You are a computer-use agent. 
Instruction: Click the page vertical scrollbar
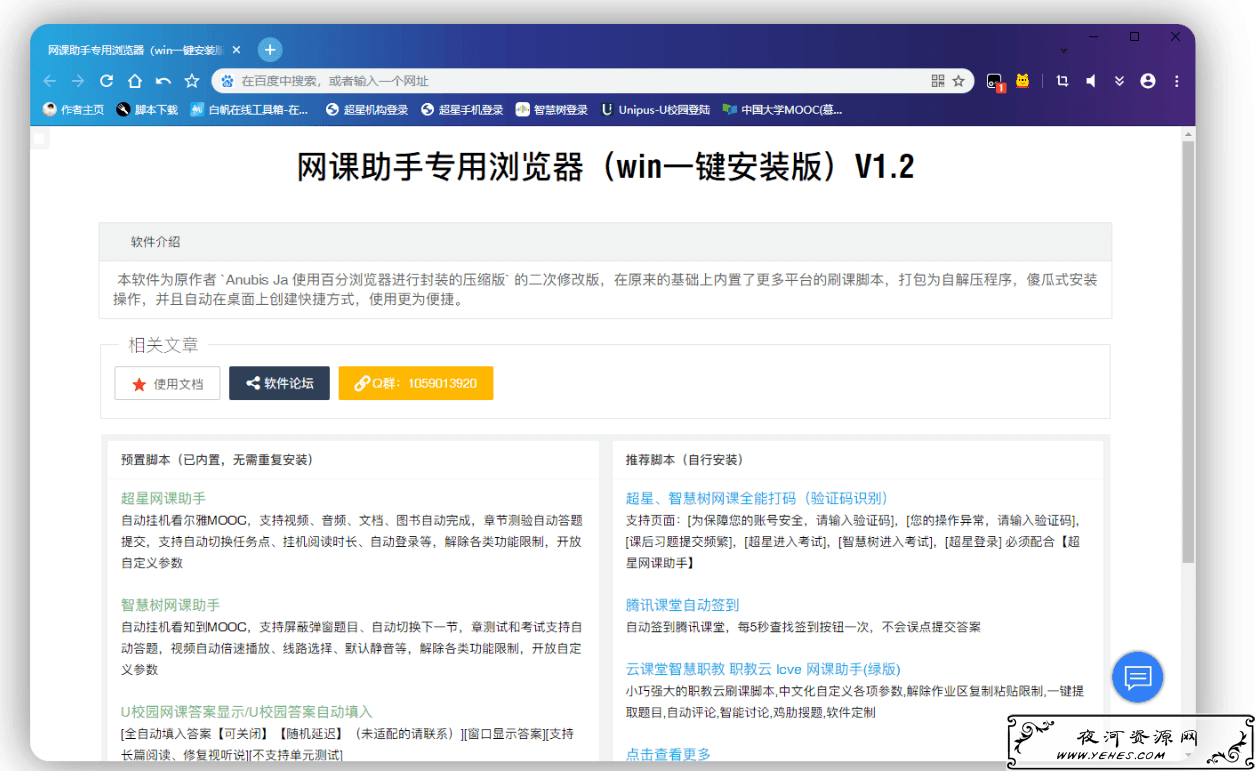coord(1188,350)
